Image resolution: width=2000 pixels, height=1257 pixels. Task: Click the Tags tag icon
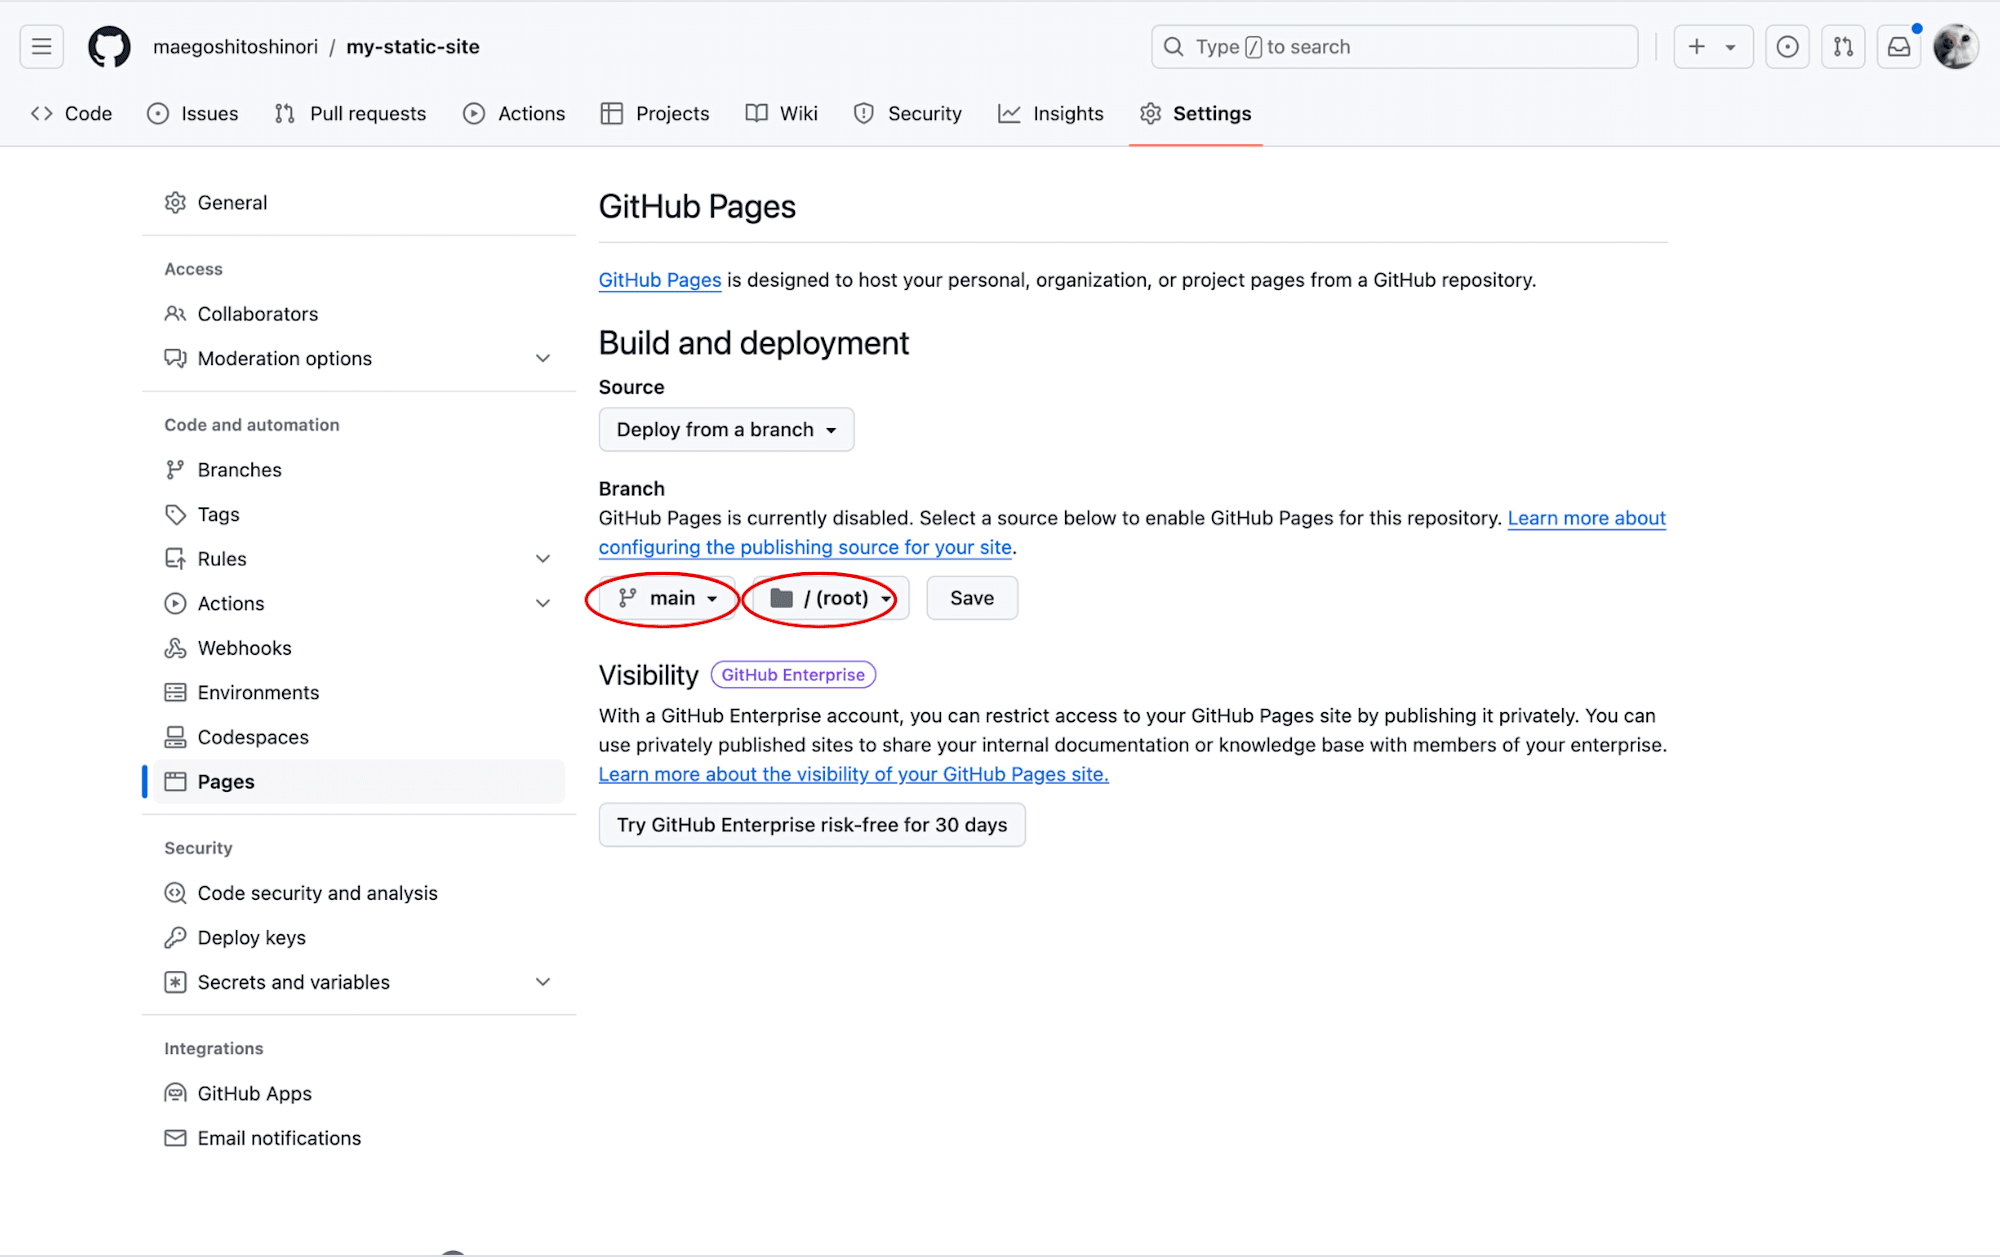point(175,514)
